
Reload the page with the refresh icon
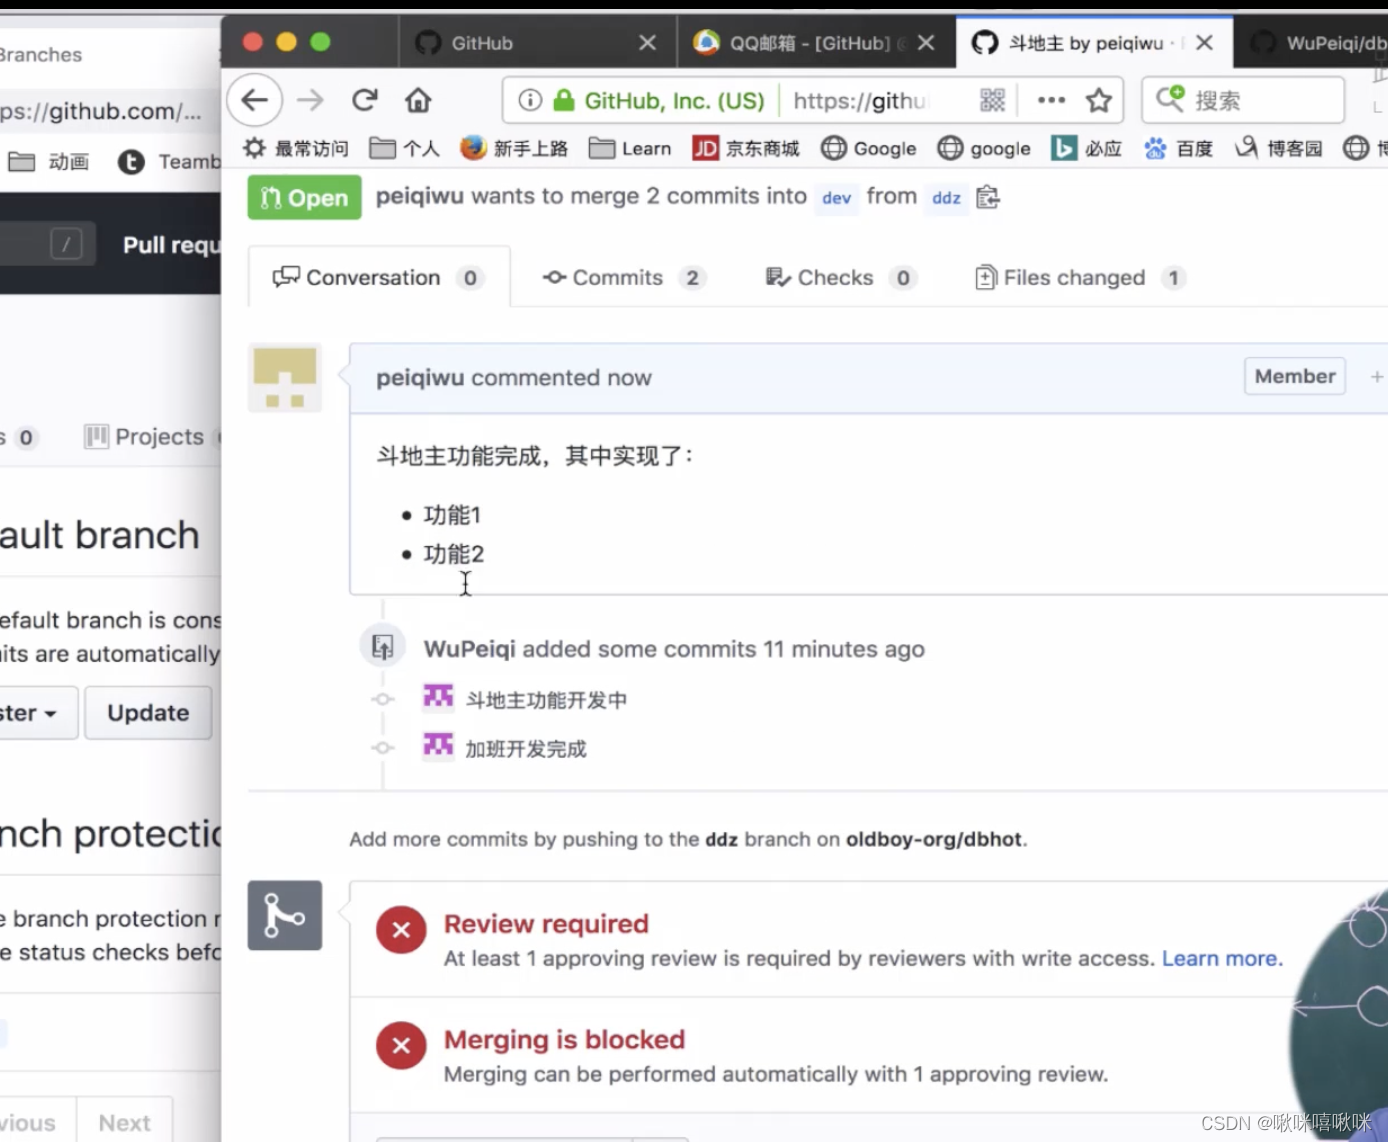tap(365, 100)
